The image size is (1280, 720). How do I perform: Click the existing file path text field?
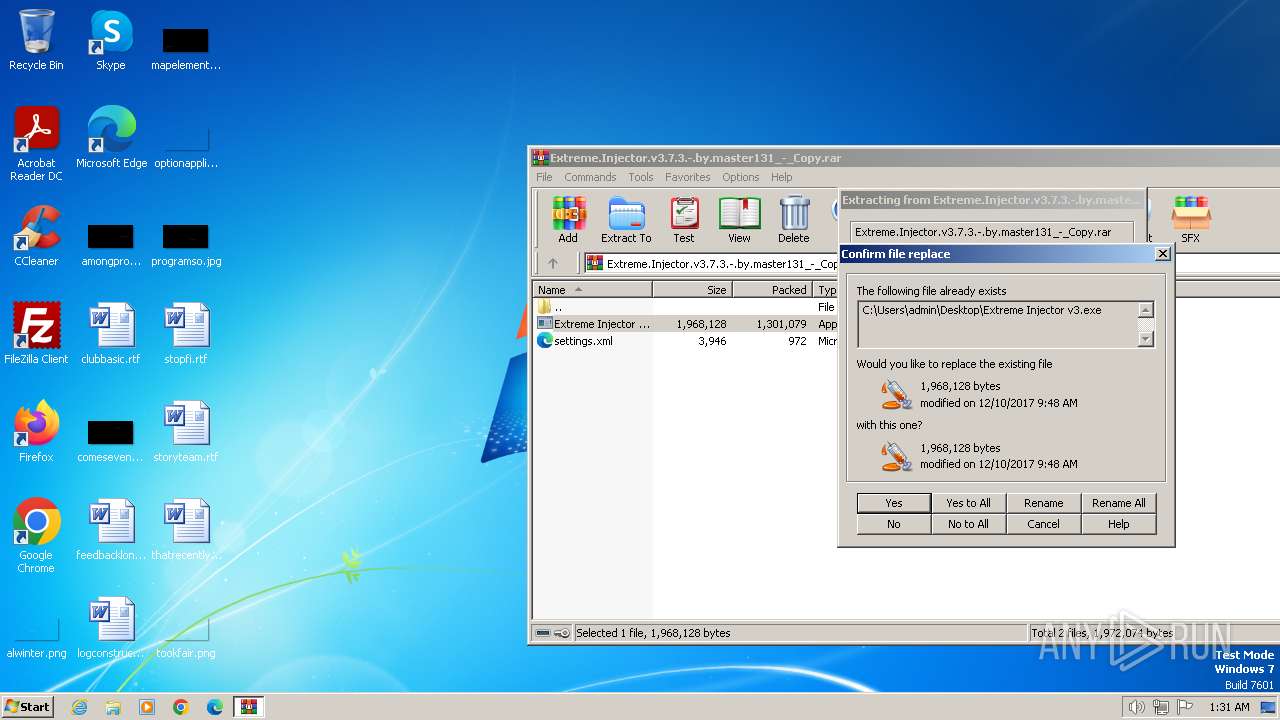[998, 324]
